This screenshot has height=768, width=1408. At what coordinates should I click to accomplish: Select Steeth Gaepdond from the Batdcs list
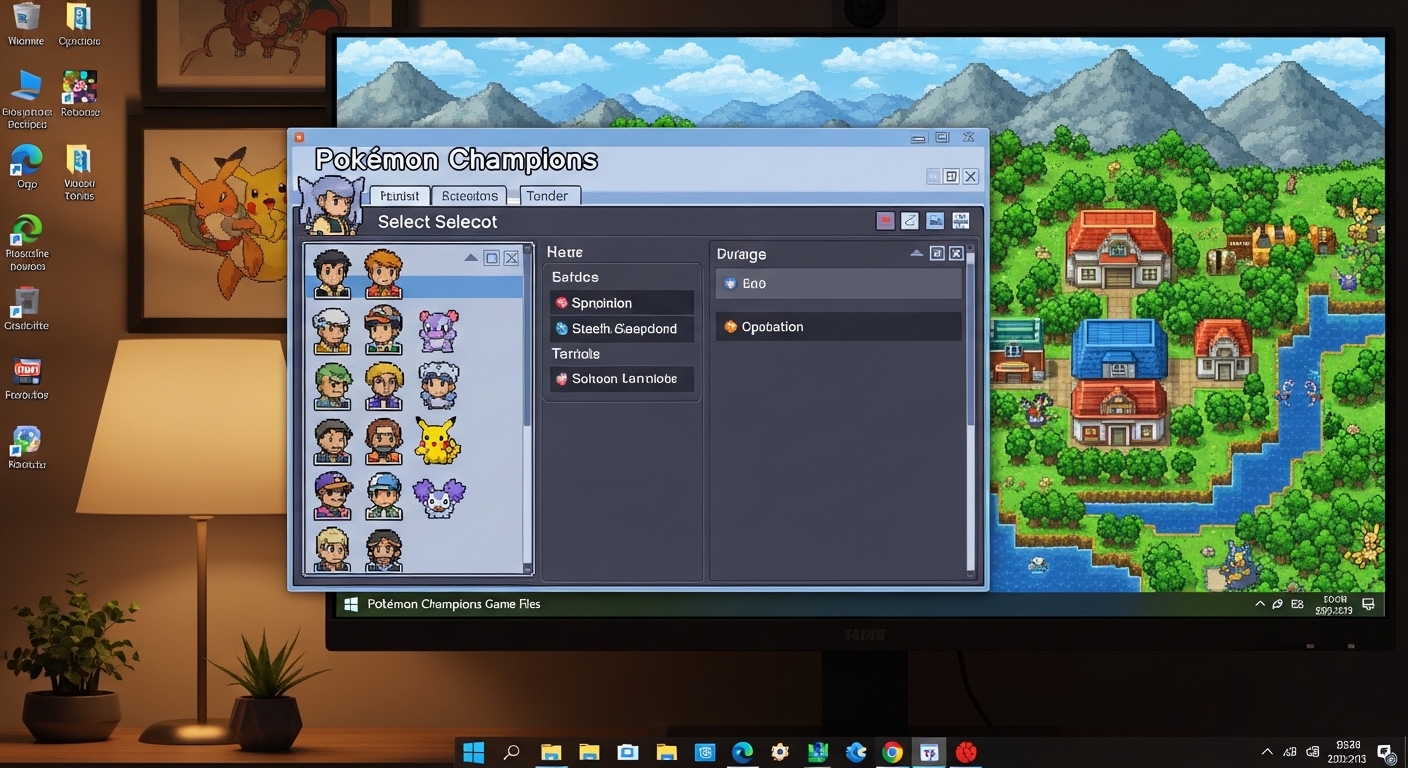pyautogui.click(x=620, y=328)
